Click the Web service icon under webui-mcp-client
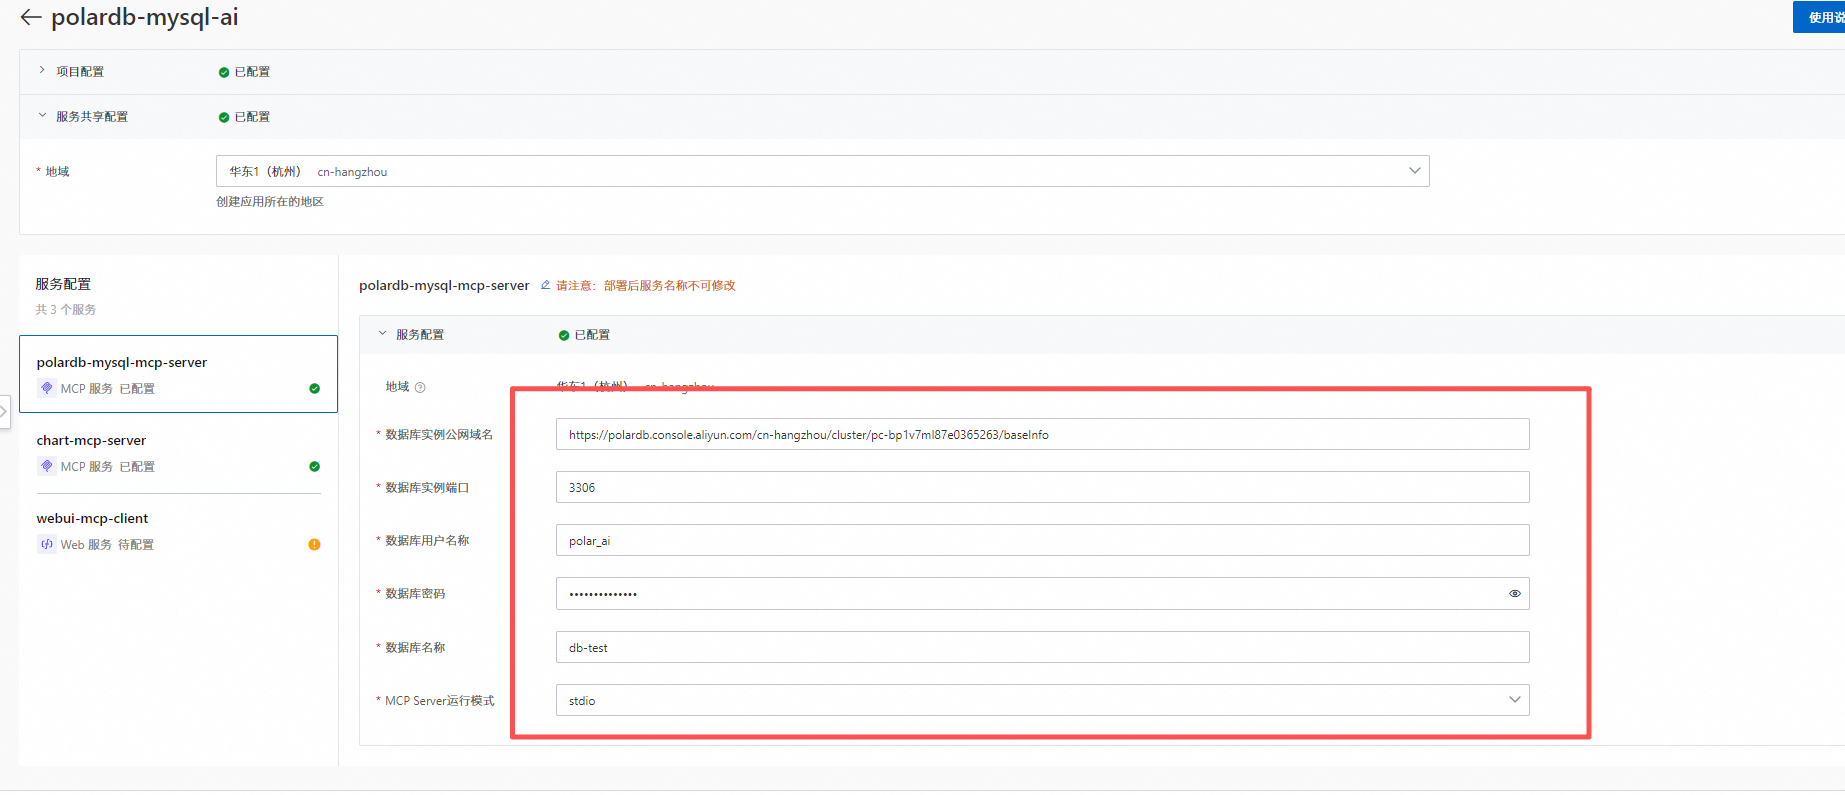Screen dimensions: 1845x795 (47, 544)
